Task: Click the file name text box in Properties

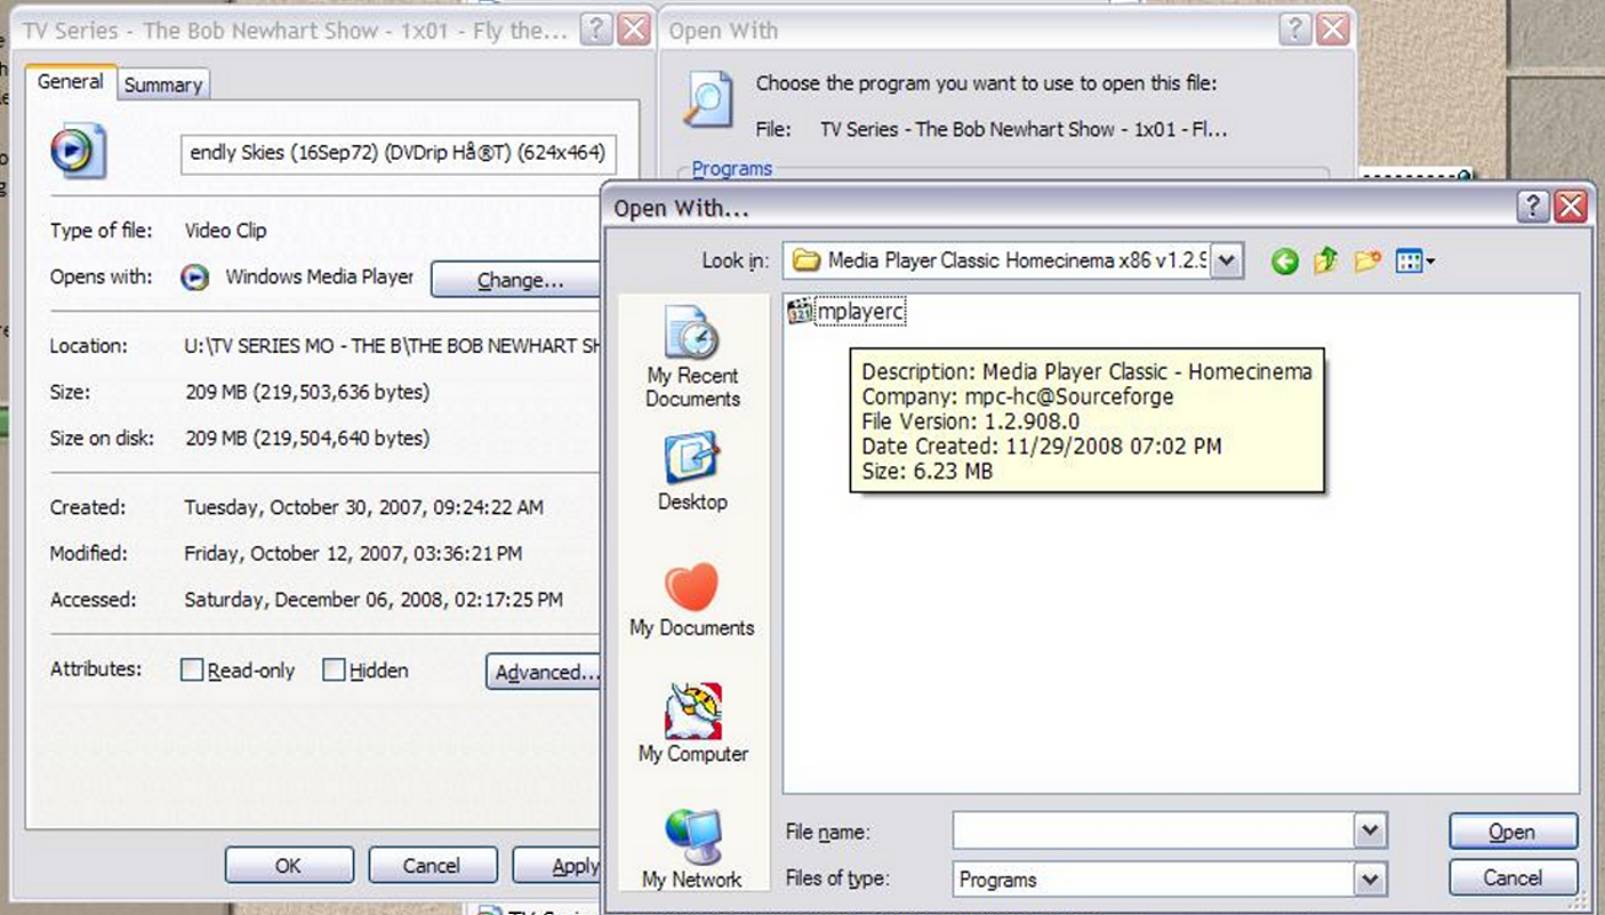Action: (398, 153)
